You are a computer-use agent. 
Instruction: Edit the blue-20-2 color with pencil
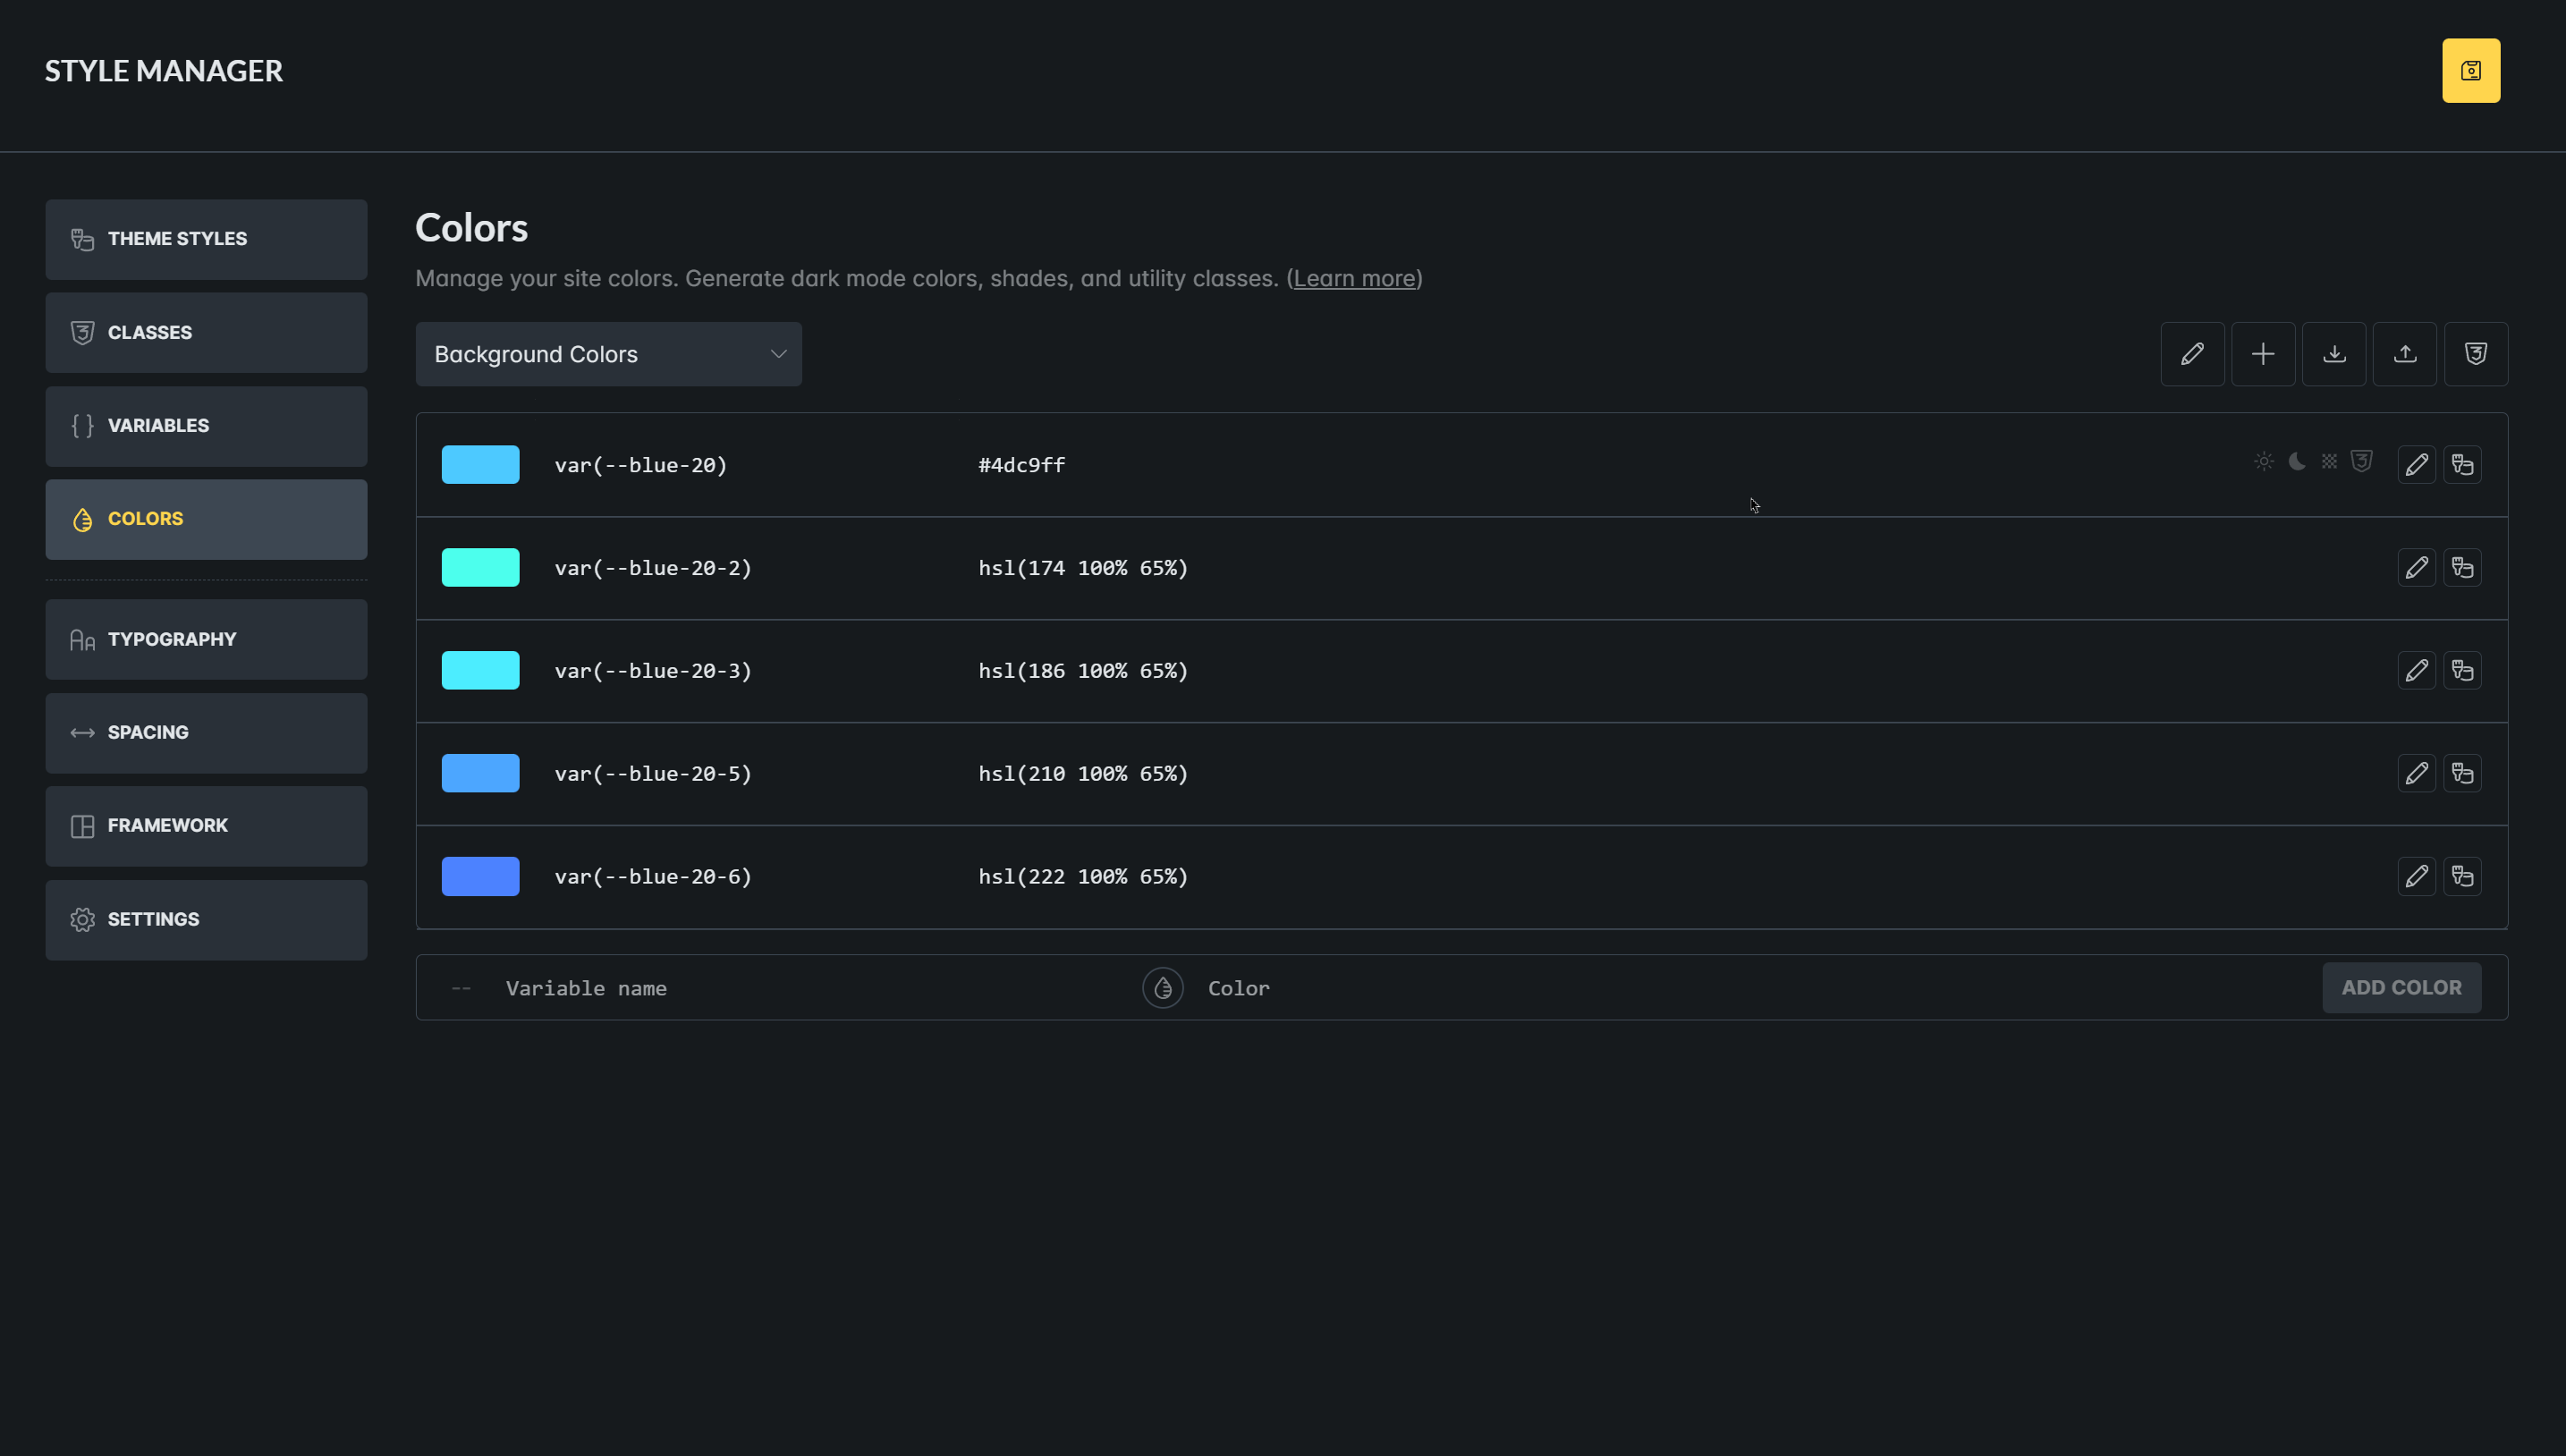pyautogui.click(x=2416, y=568)
